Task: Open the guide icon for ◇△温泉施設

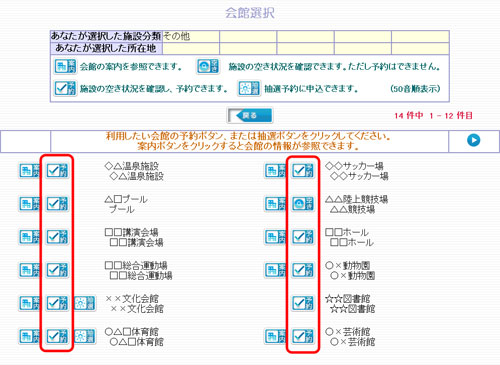Action: click(29, 171)
